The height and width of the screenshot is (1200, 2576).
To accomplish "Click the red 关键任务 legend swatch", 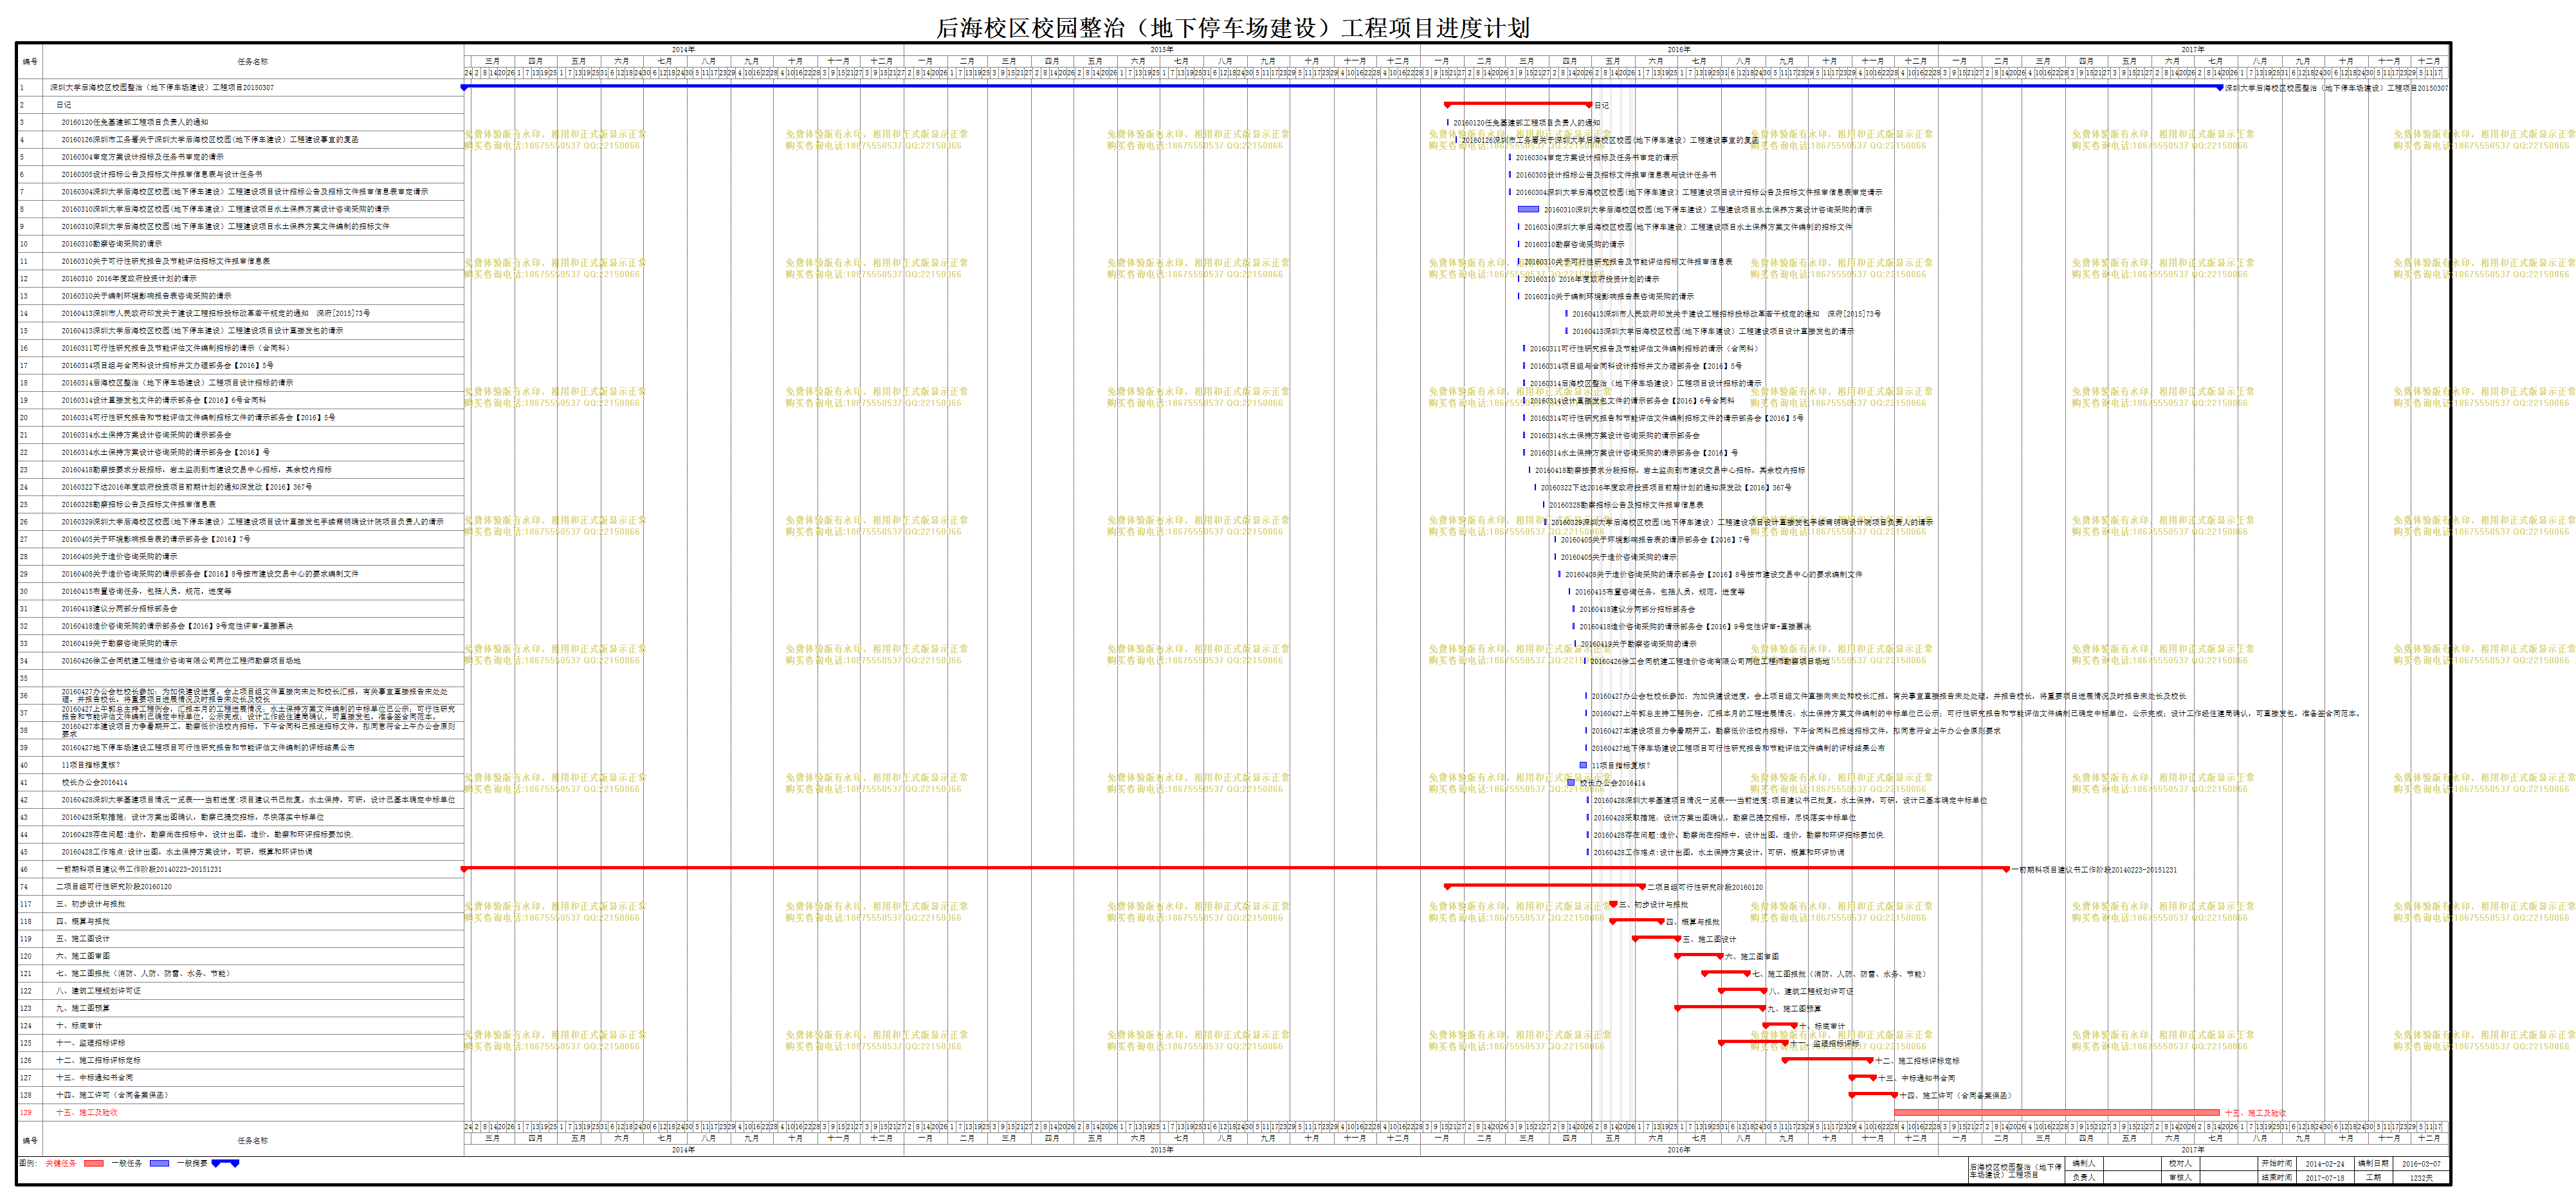I will click(x=94, y=1163).
